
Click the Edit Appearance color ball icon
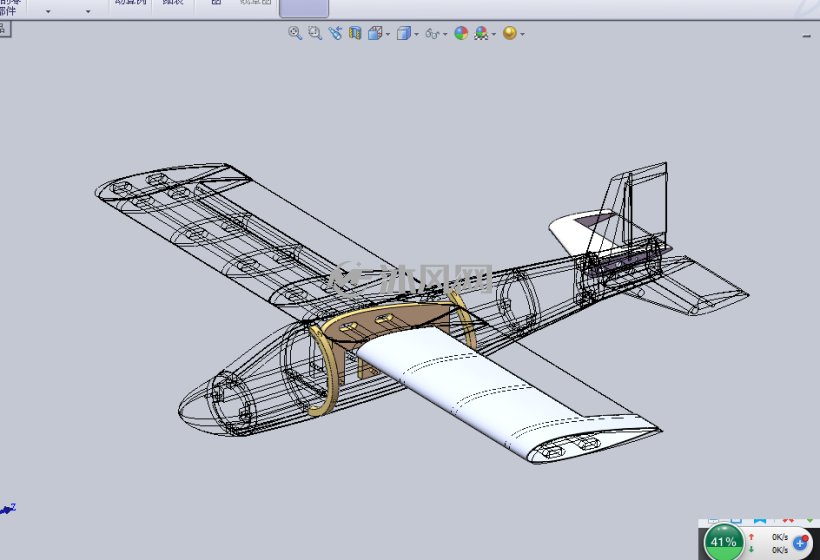pos(461,33)
